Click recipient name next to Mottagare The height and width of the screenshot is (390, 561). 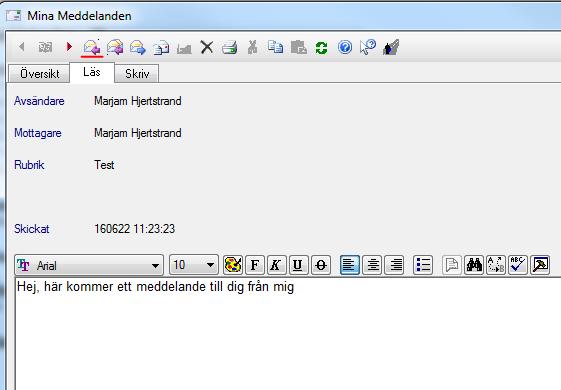click(x=138, y=133)
